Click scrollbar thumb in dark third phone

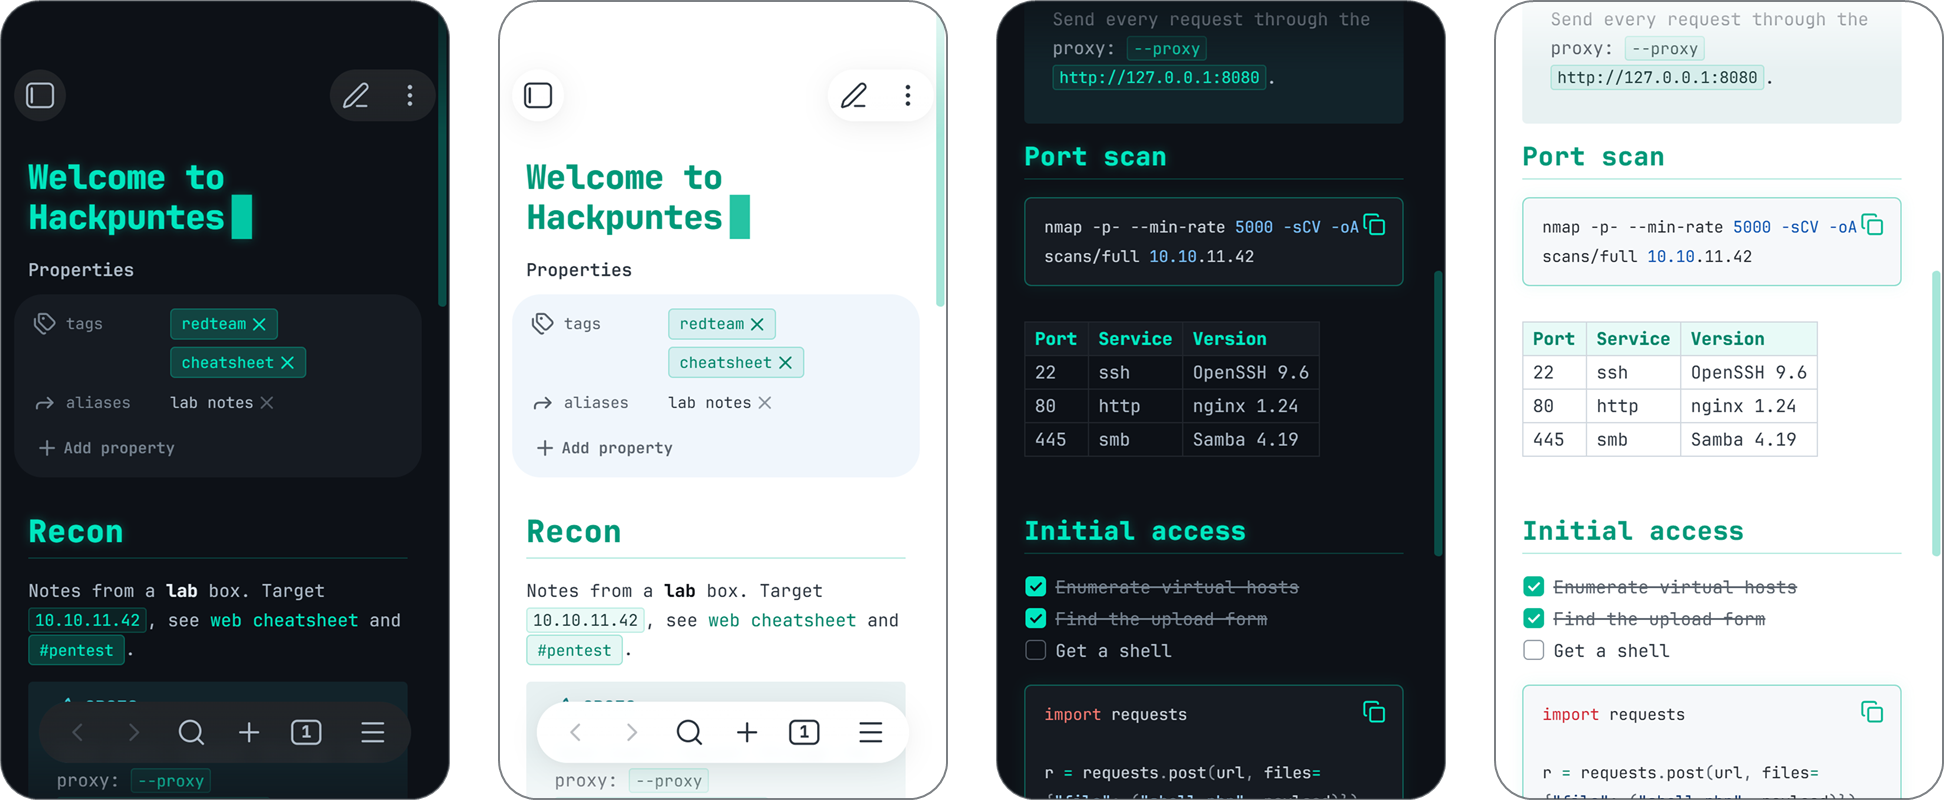point(1438,413)
